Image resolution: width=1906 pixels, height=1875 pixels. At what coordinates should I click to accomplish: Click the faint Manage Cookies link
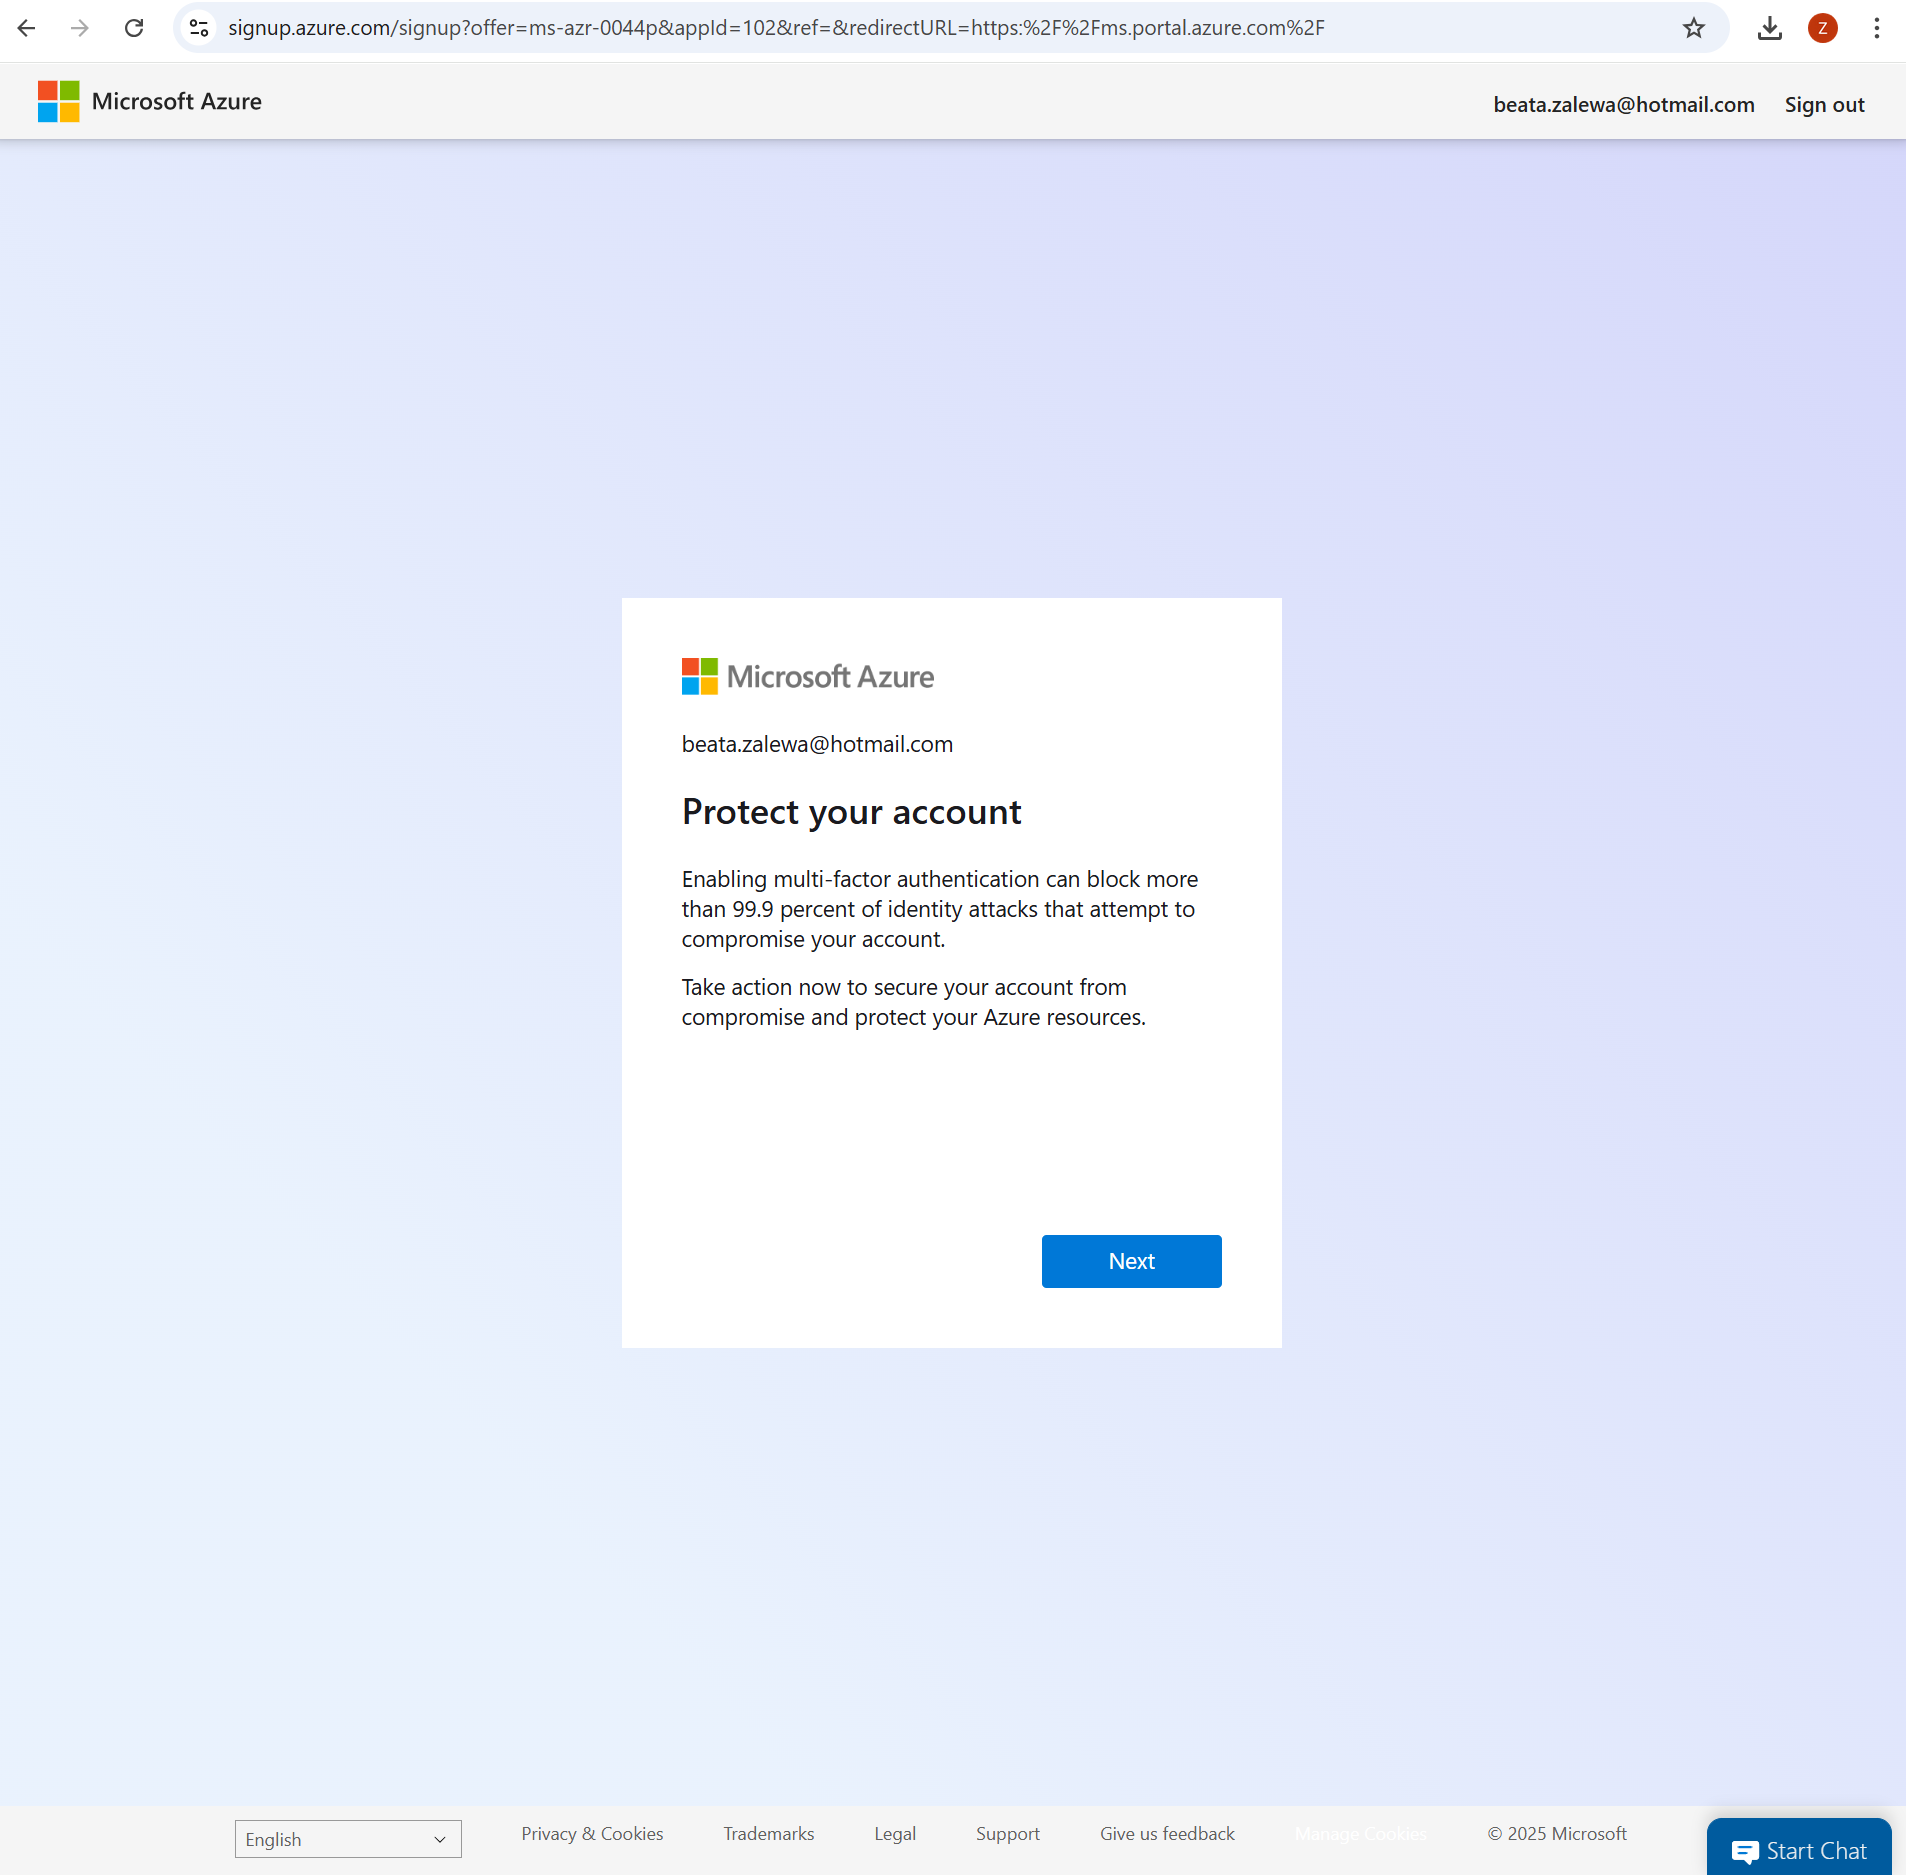pos(1360,1834)
